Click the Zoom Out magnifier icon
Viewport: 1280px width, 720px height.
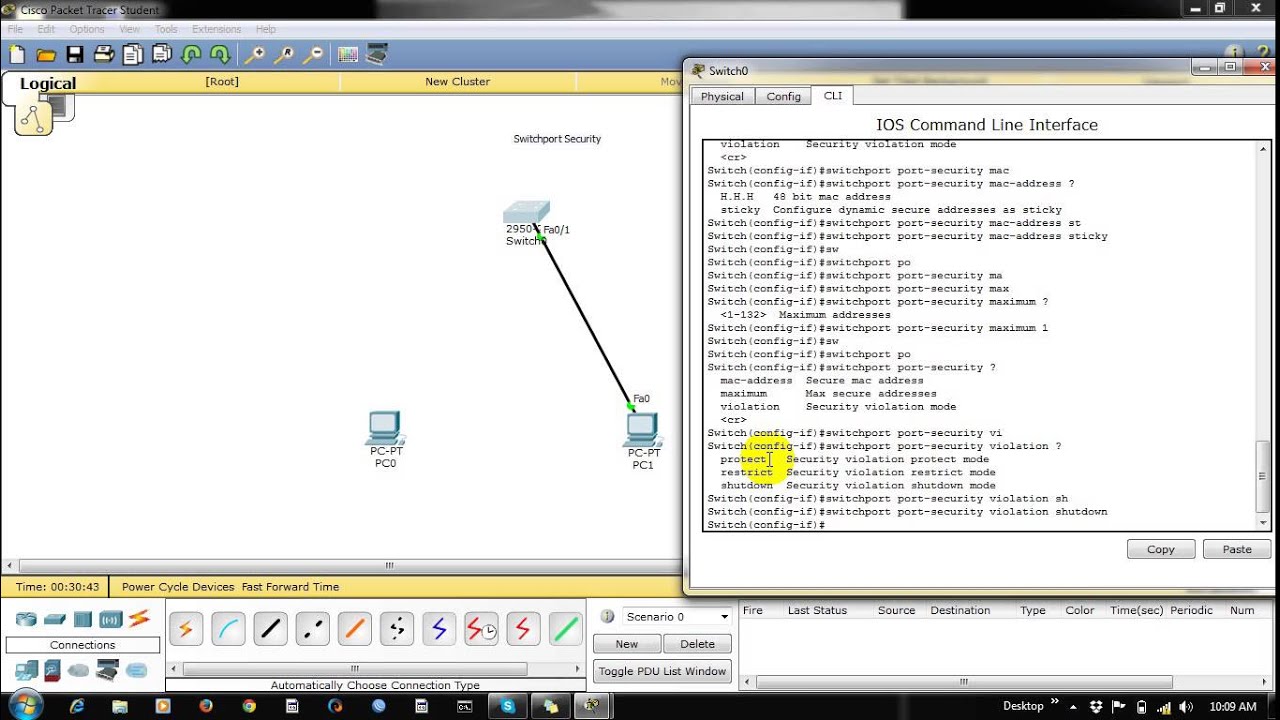click(313, 54)
